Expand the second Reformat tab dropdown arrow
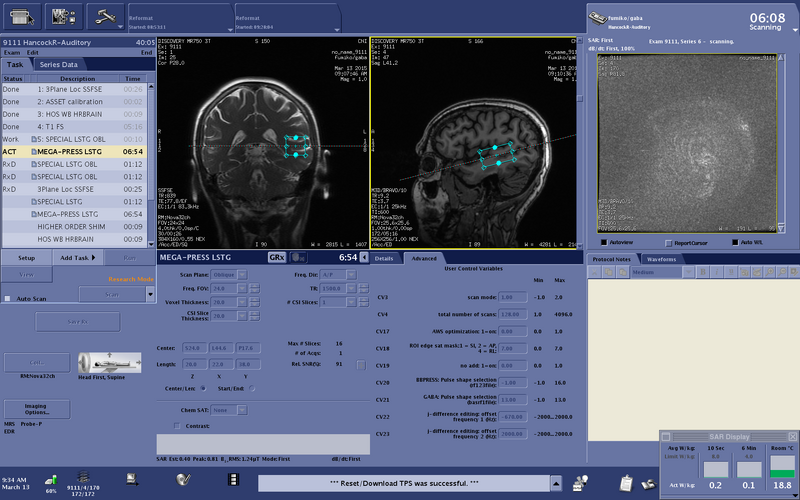 pos(337,30)
